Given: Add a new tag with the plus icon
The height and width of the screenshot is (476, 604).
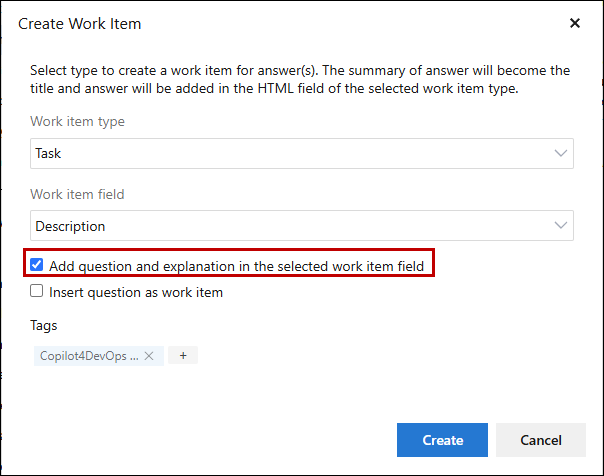Looking at the screenshot, I should click(x=183, y=355).
